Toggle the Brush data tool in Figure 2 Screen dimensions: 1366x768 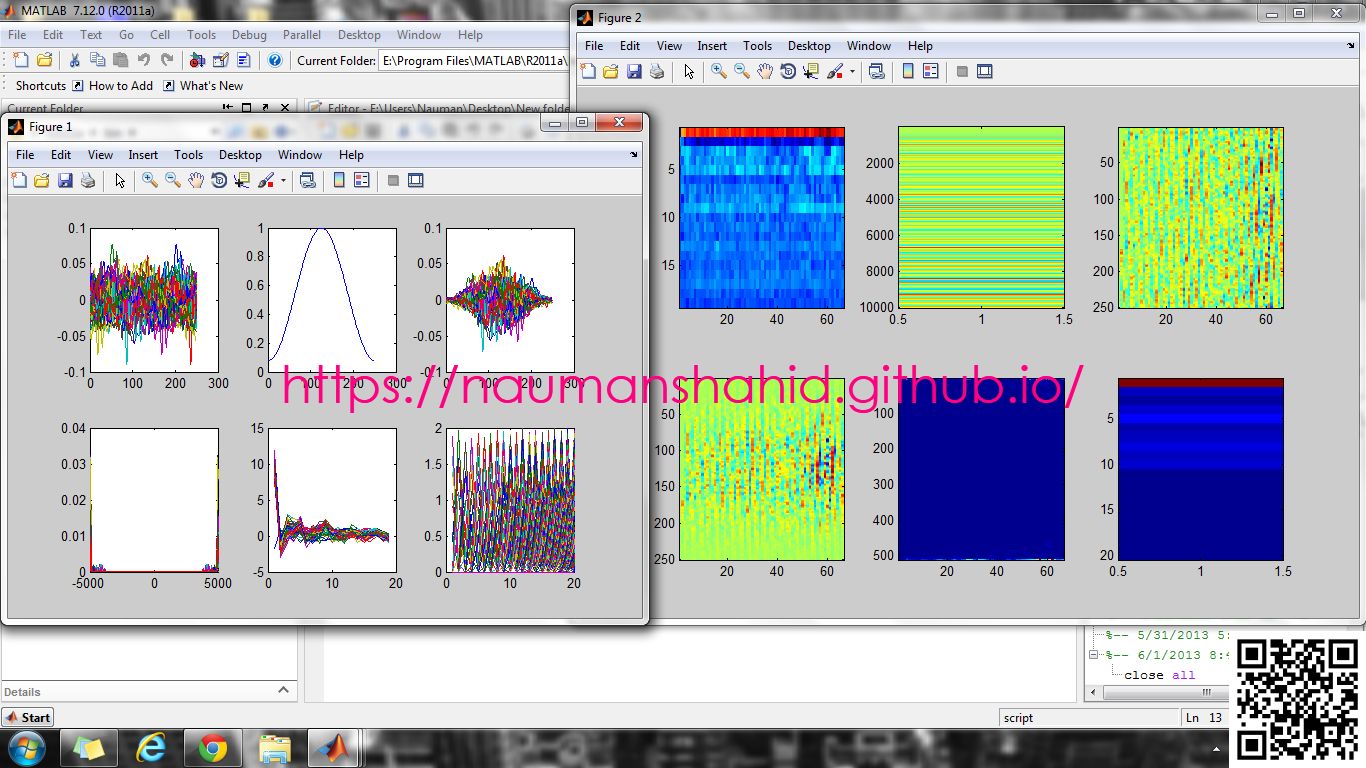pos(835,71)
